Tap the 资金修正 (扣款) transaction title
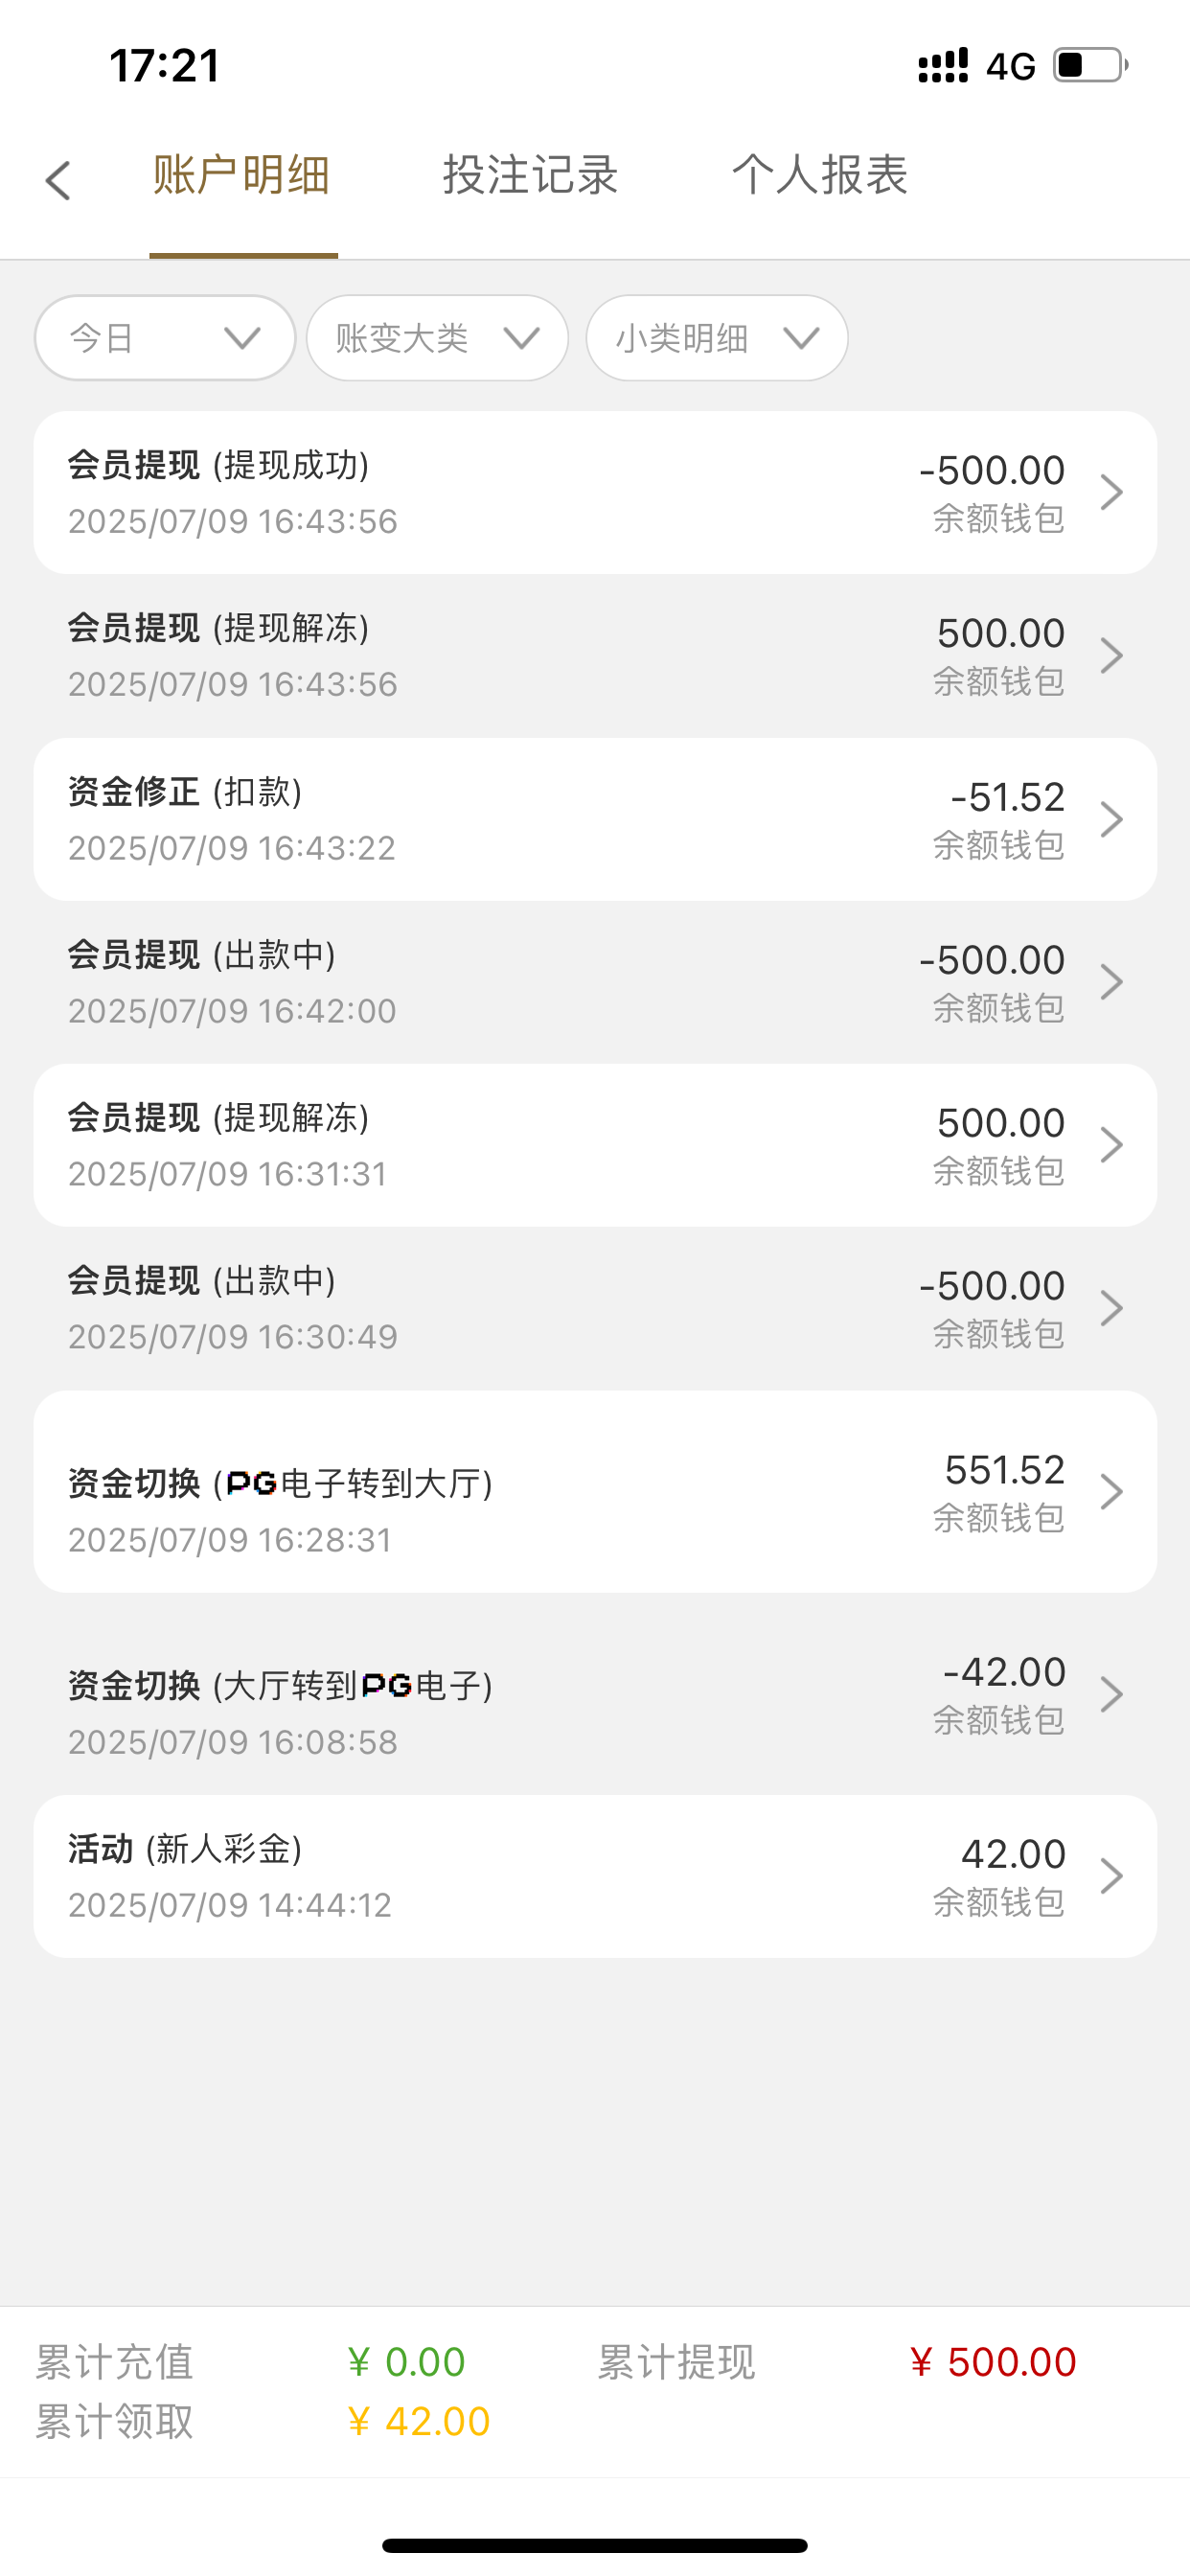1190x2576 pixels. coord(186,792)
